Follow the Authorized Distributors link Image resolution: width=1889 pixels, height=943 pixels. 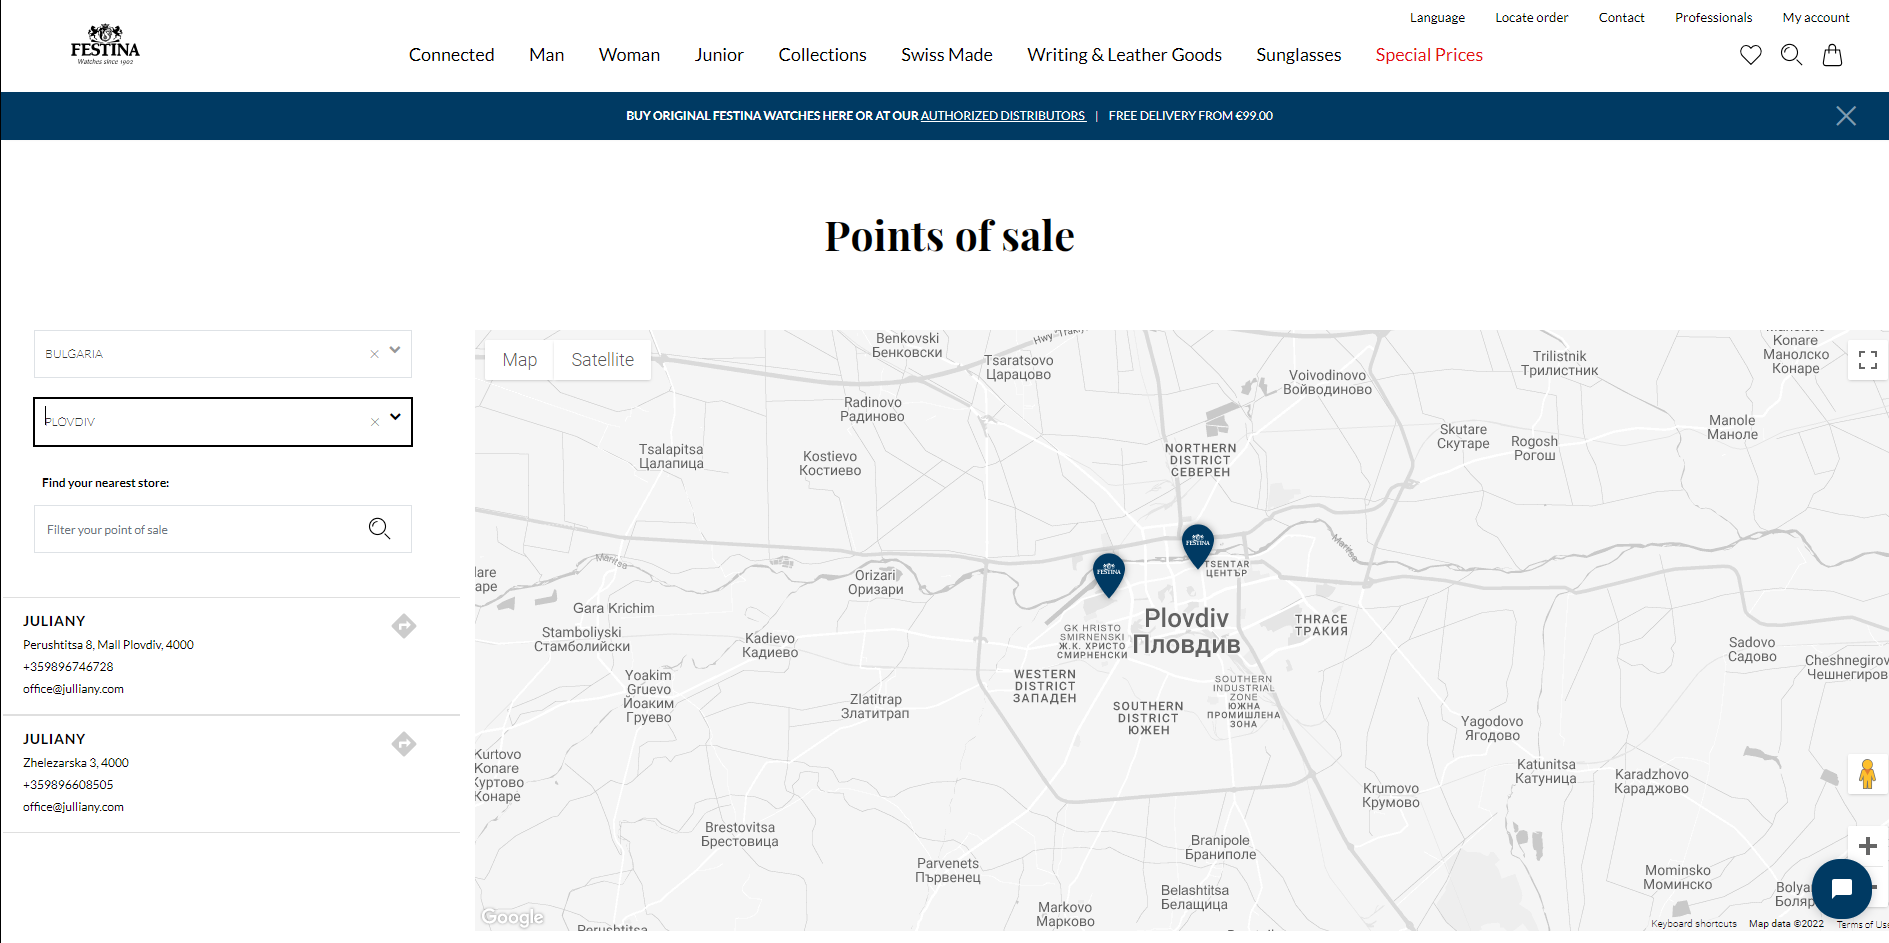(1002, 116)
